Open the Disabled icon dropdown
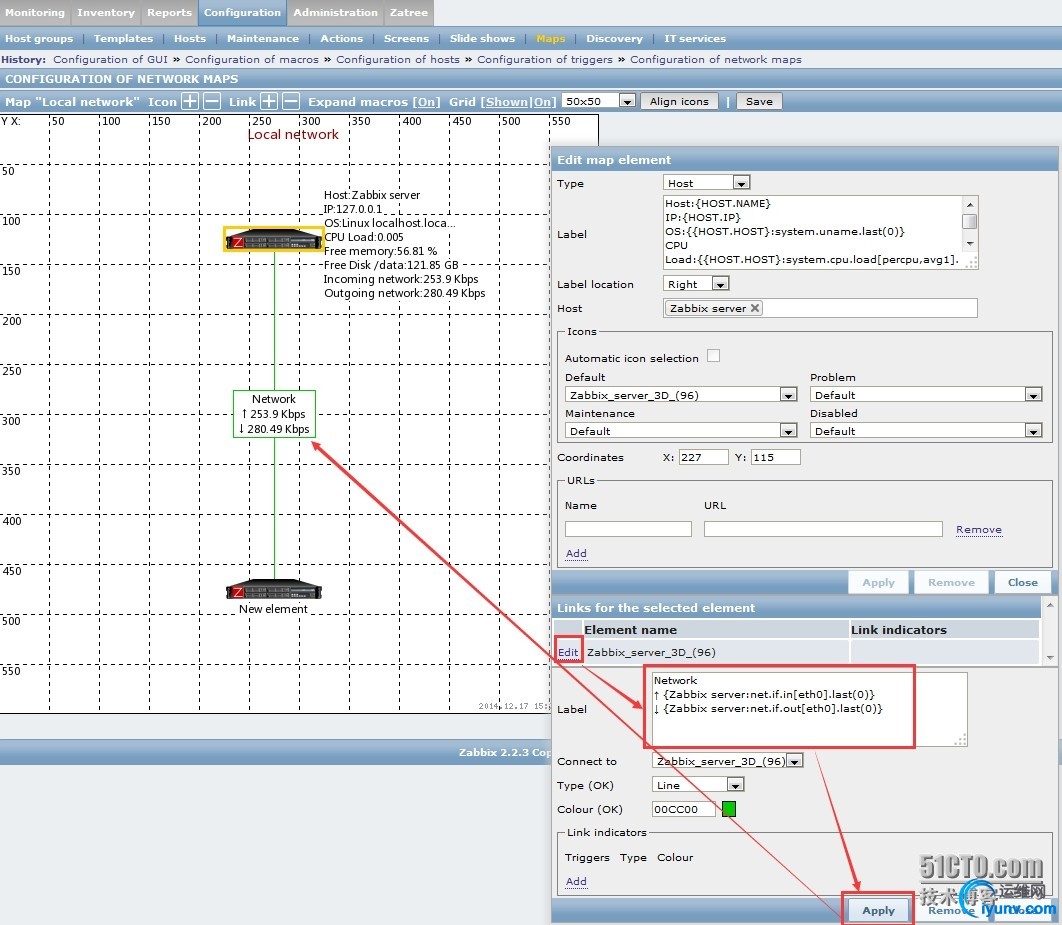 tap(925, 431)
